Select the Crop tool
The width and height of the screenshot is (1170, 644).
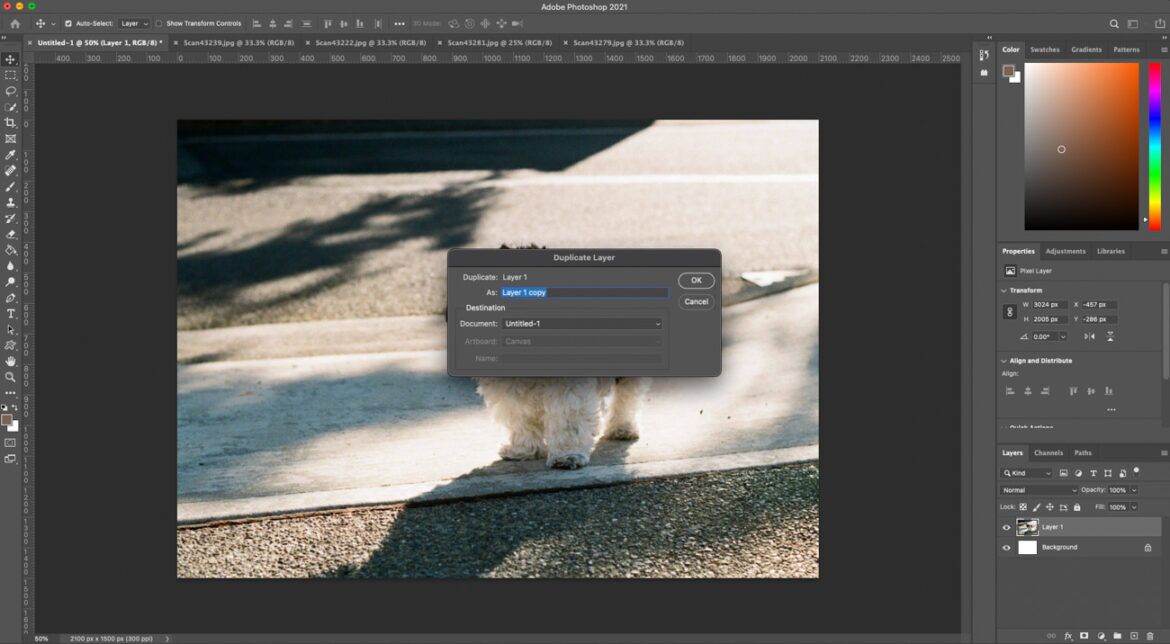tap(11, 122)
